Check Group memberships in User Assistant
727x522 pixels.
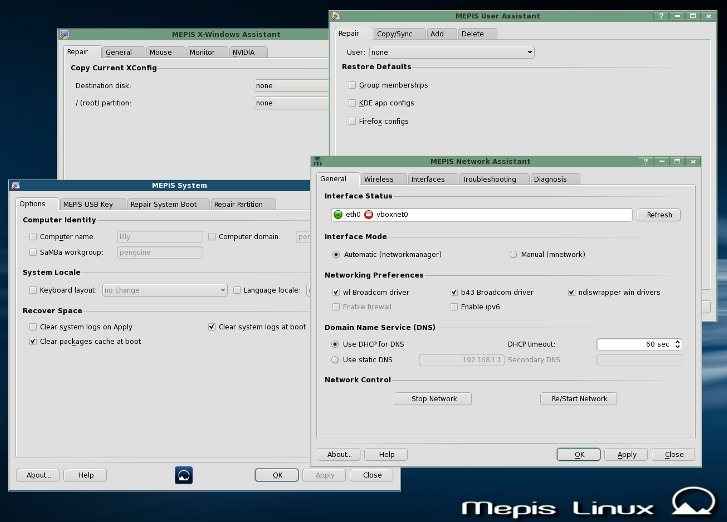point(351,85)
